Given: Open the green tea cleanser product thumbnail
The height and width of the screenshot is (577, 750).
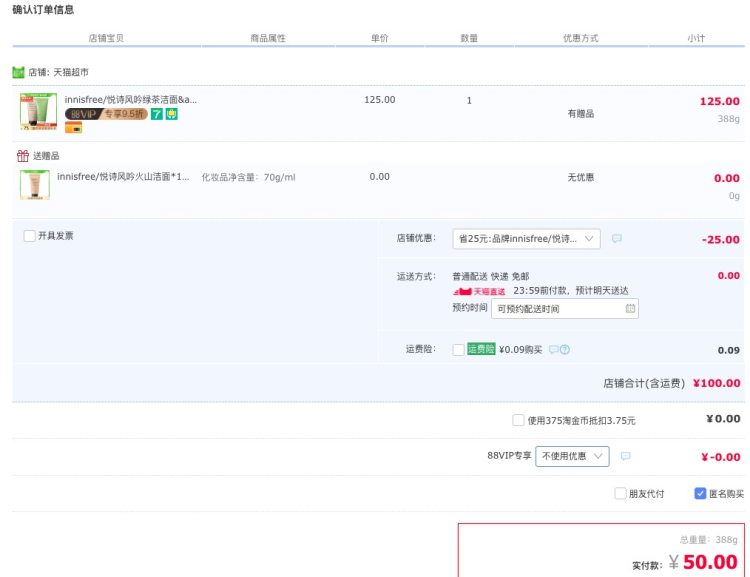Looking at the screenshot, I should pyautogui.click(x=38, y=111).
